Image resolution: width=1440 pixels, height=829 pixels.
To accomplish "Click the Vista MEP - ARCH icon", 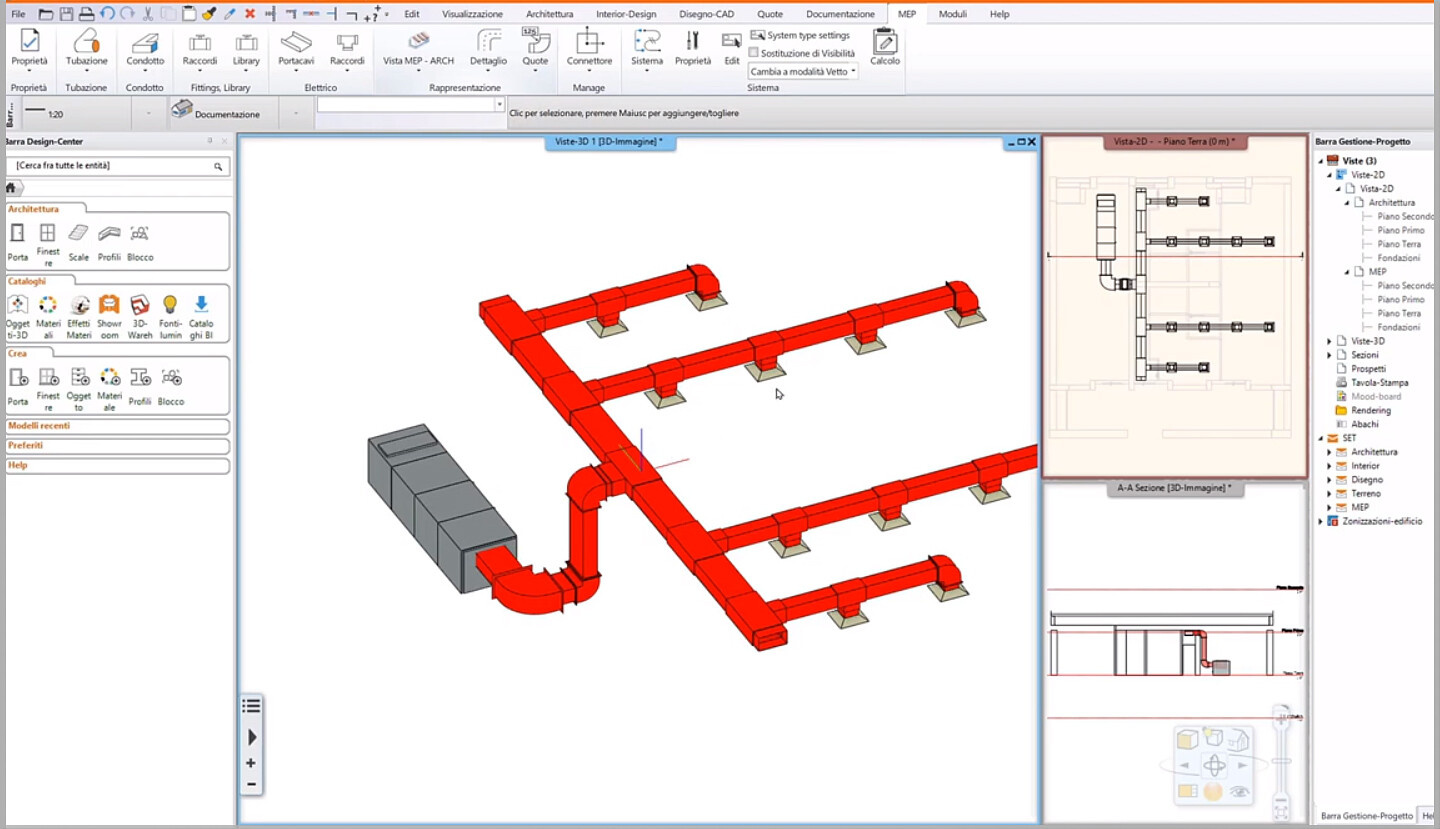I will (x=418, y=46).
